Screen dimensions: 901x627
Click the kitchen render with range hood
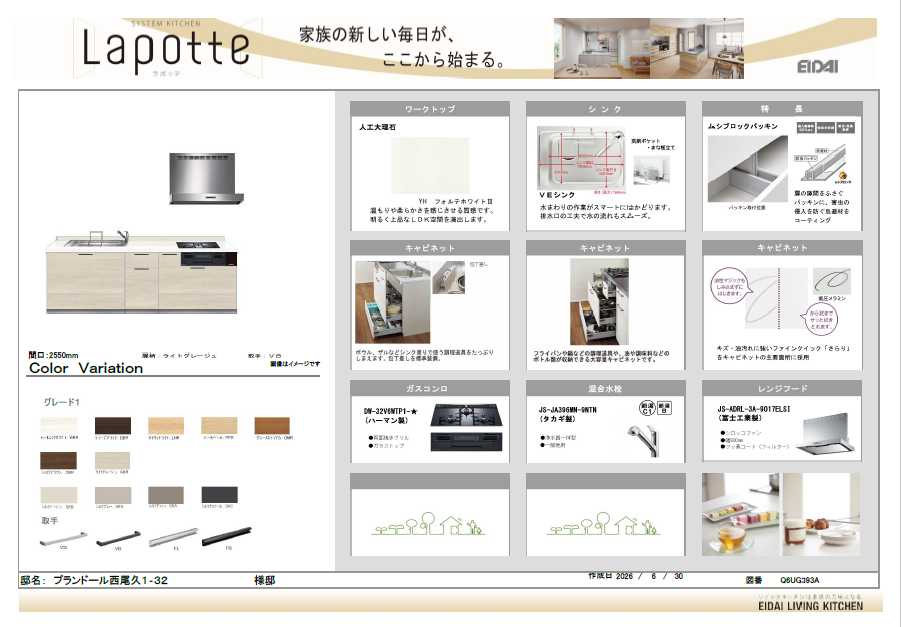point(144,233)
